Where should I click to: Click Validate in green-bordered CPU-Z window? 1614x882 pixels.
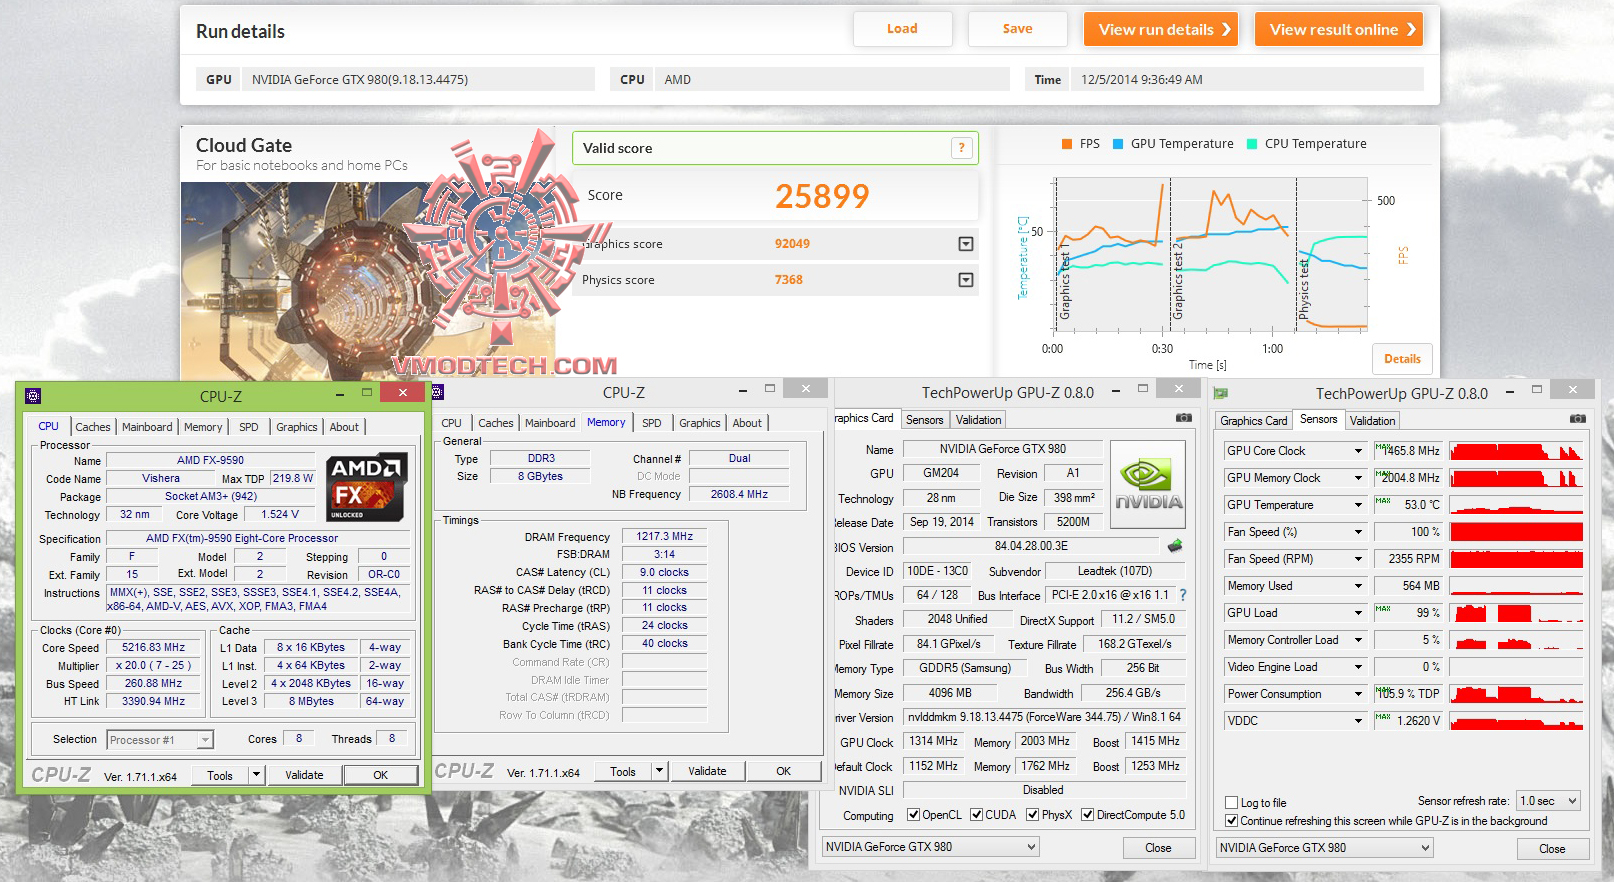304,775
